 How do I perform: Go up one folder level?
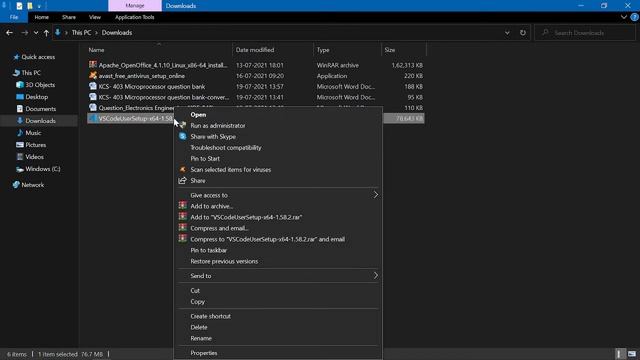coord(46,33)
